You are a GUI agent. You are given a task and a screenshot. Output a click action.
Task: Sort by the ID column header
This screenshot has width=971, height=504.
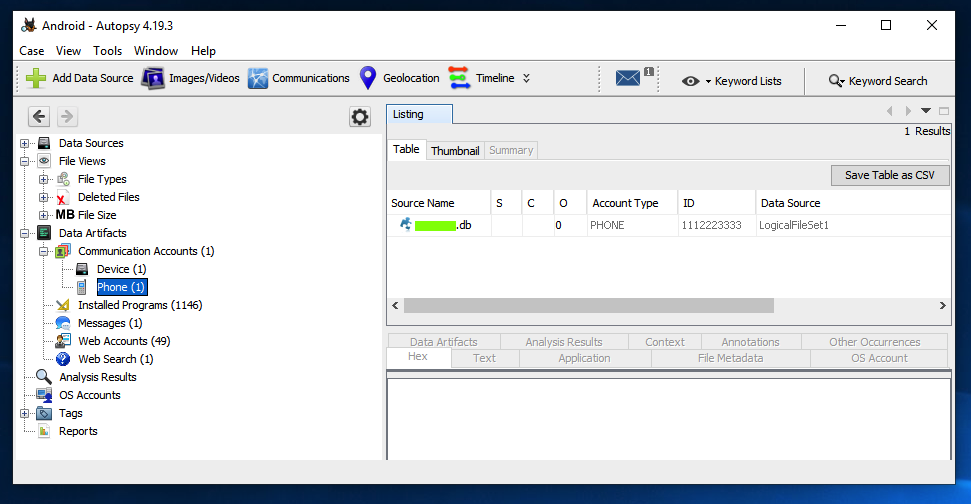716,203
